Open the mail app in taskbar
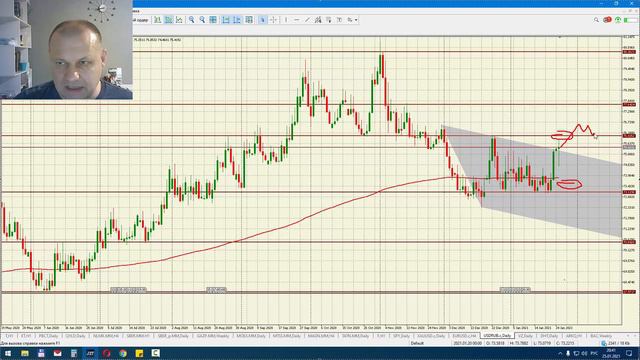Image resolution: width=640 pixels, height=360 pixels. coord(58,353)
